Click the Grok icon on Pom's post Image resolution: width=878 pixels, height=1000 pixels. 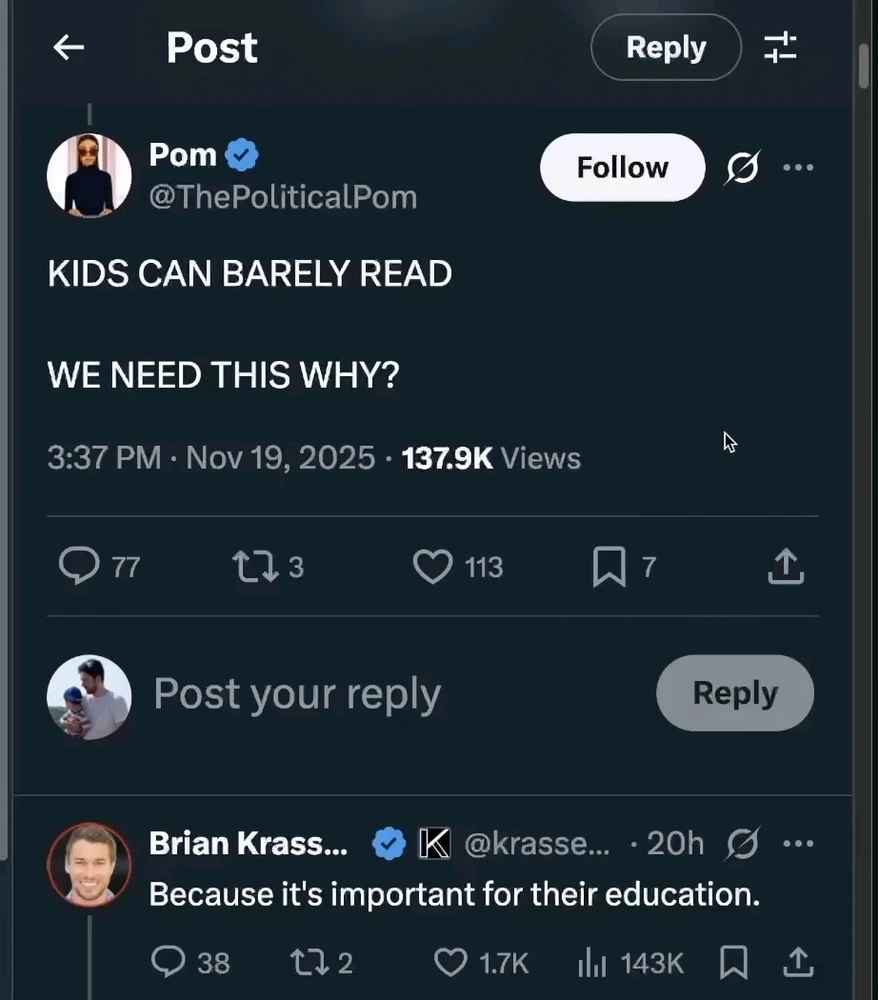(742, 168)
